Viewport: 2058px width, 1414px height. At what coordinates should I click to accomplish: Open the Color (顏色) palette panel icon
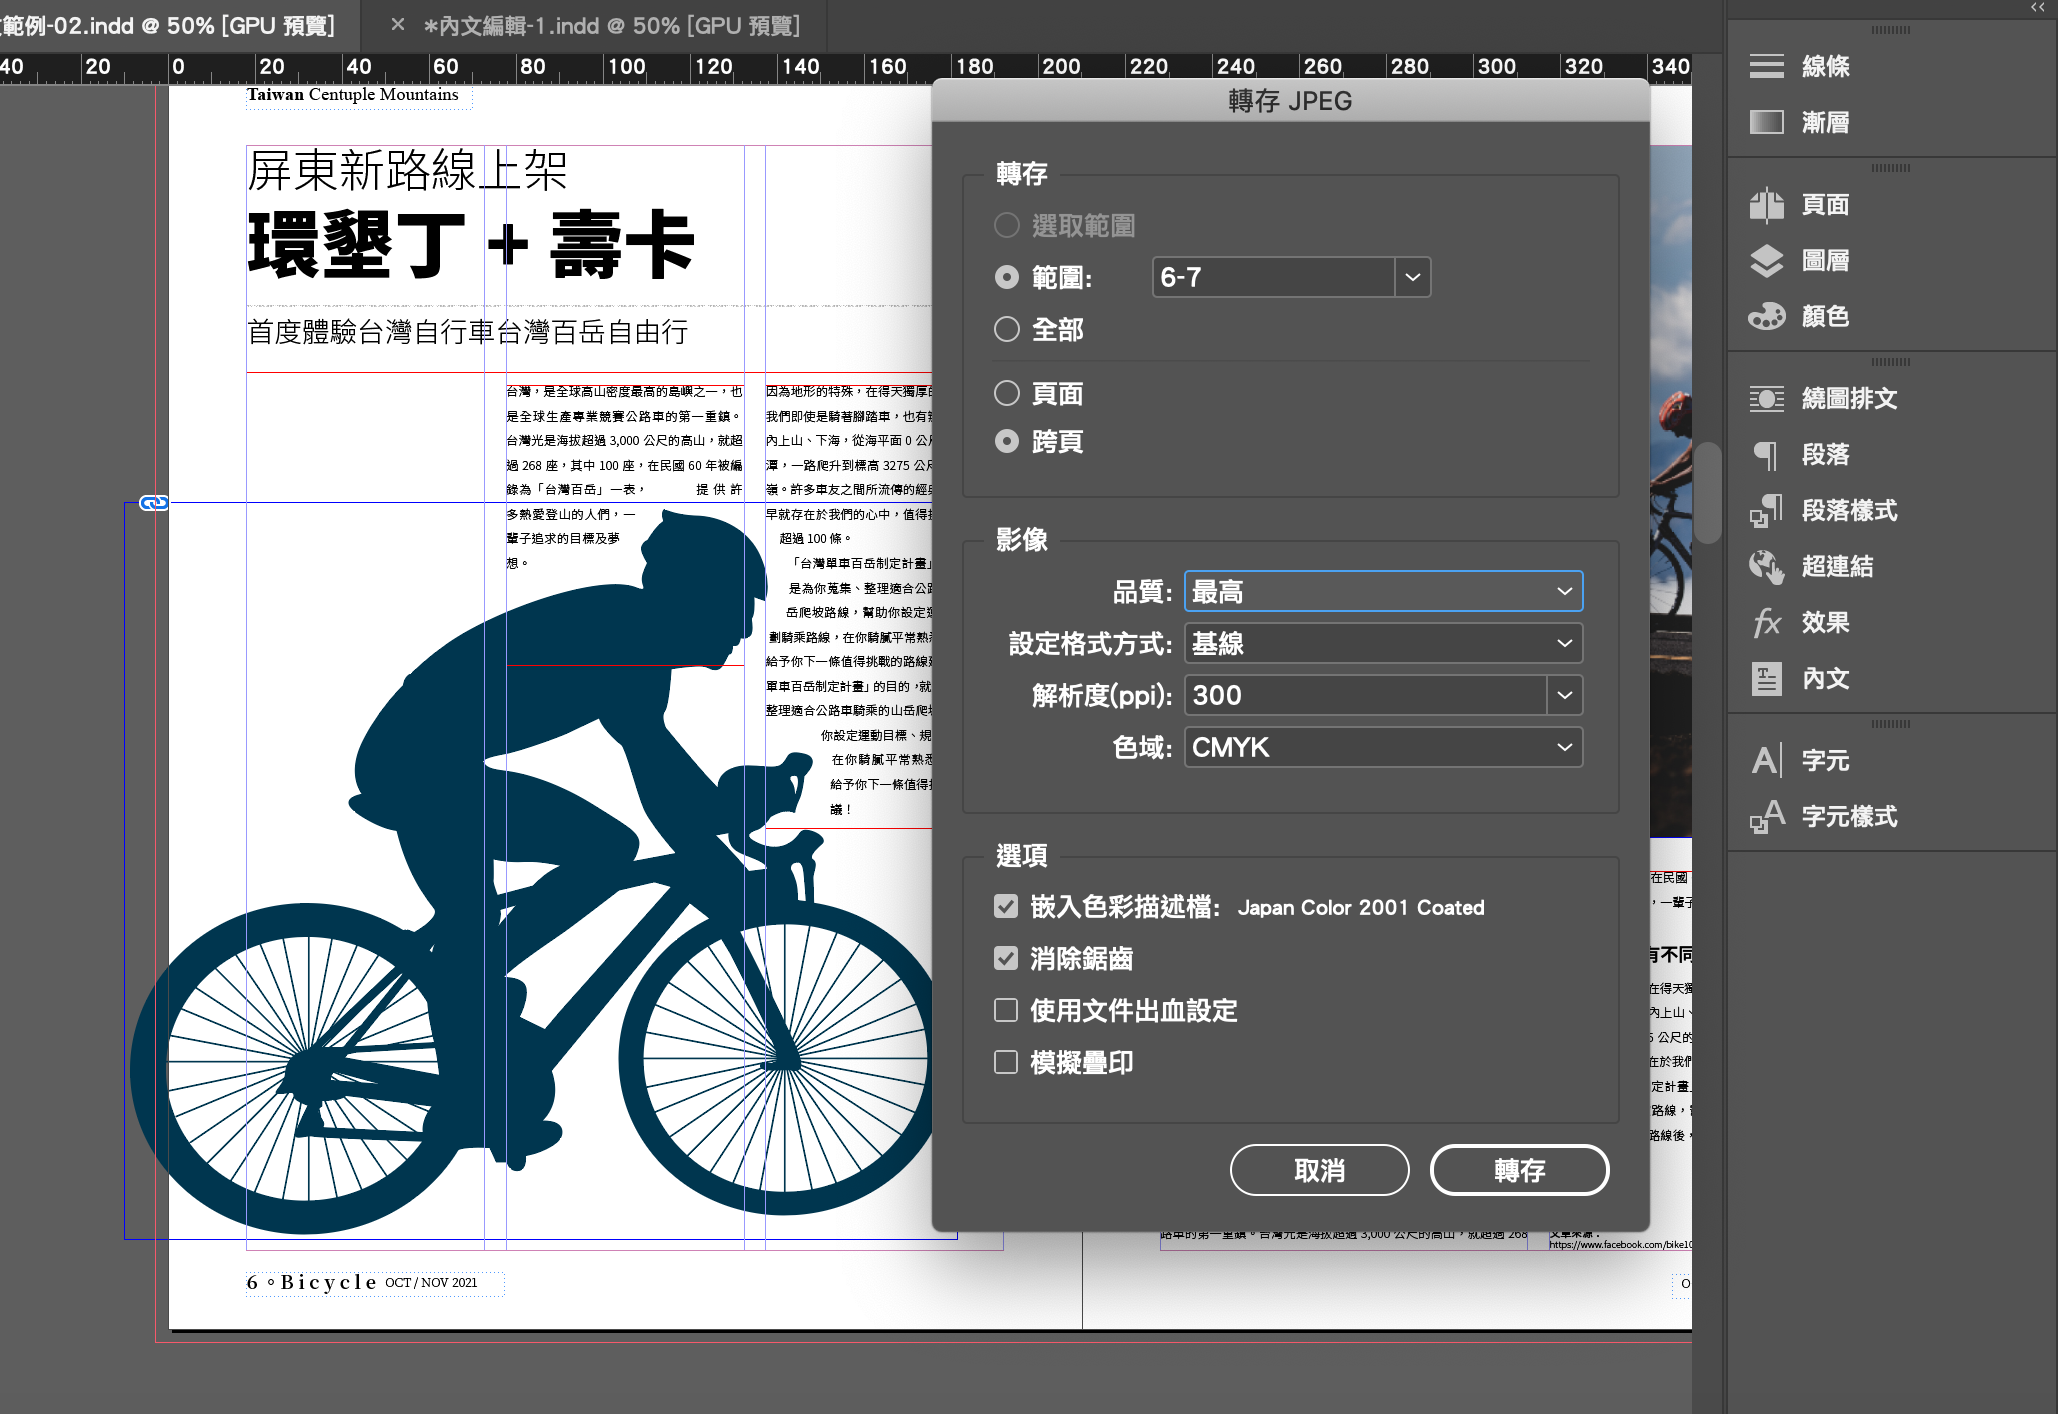coord(1767,316)
